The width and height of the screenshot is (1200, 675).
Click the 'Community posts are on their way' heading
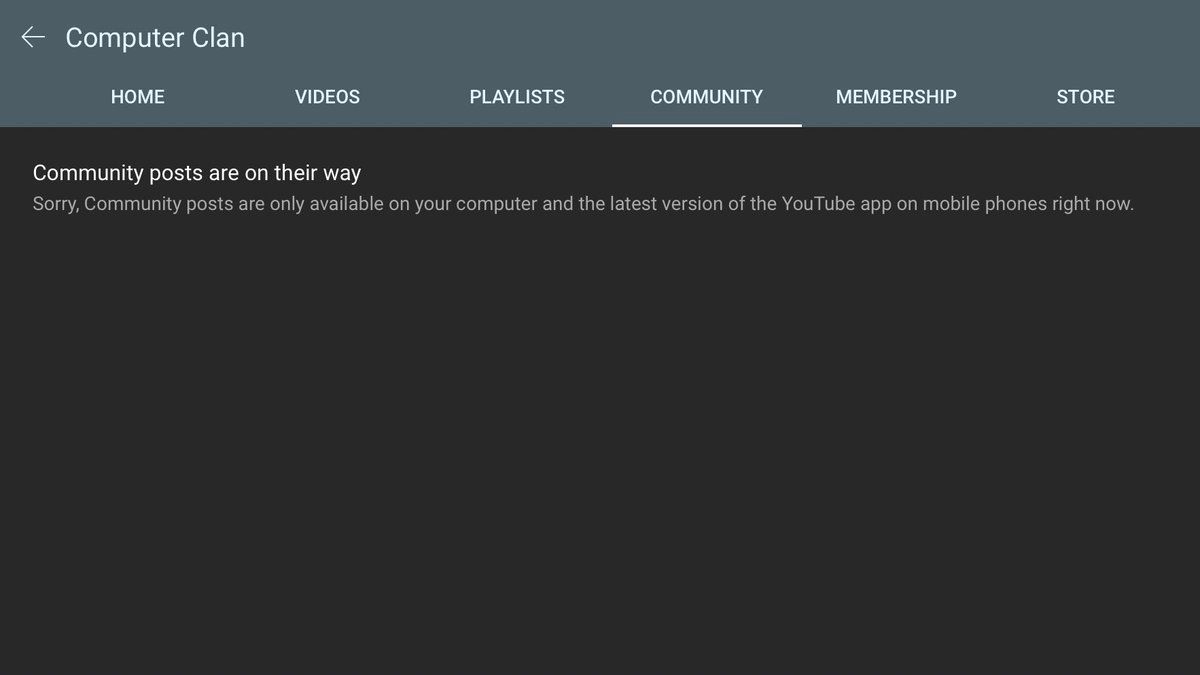197,173
